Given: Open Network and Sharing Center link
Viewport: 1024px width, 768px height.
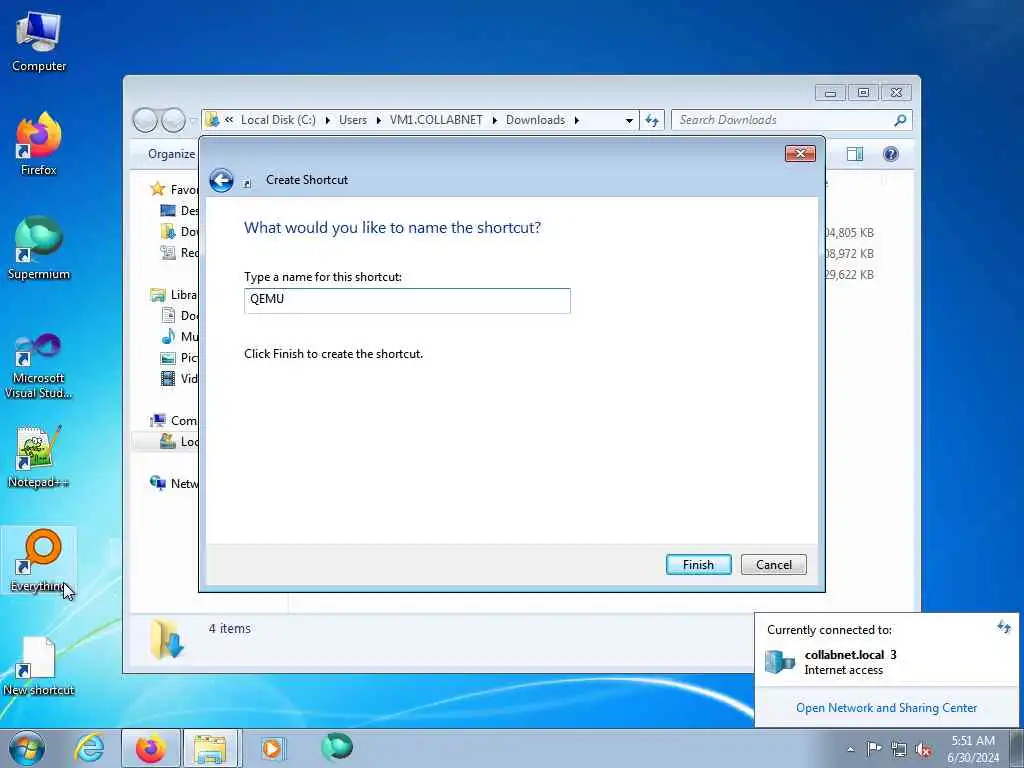Looking at the screenshot, I should click(886, 708).
